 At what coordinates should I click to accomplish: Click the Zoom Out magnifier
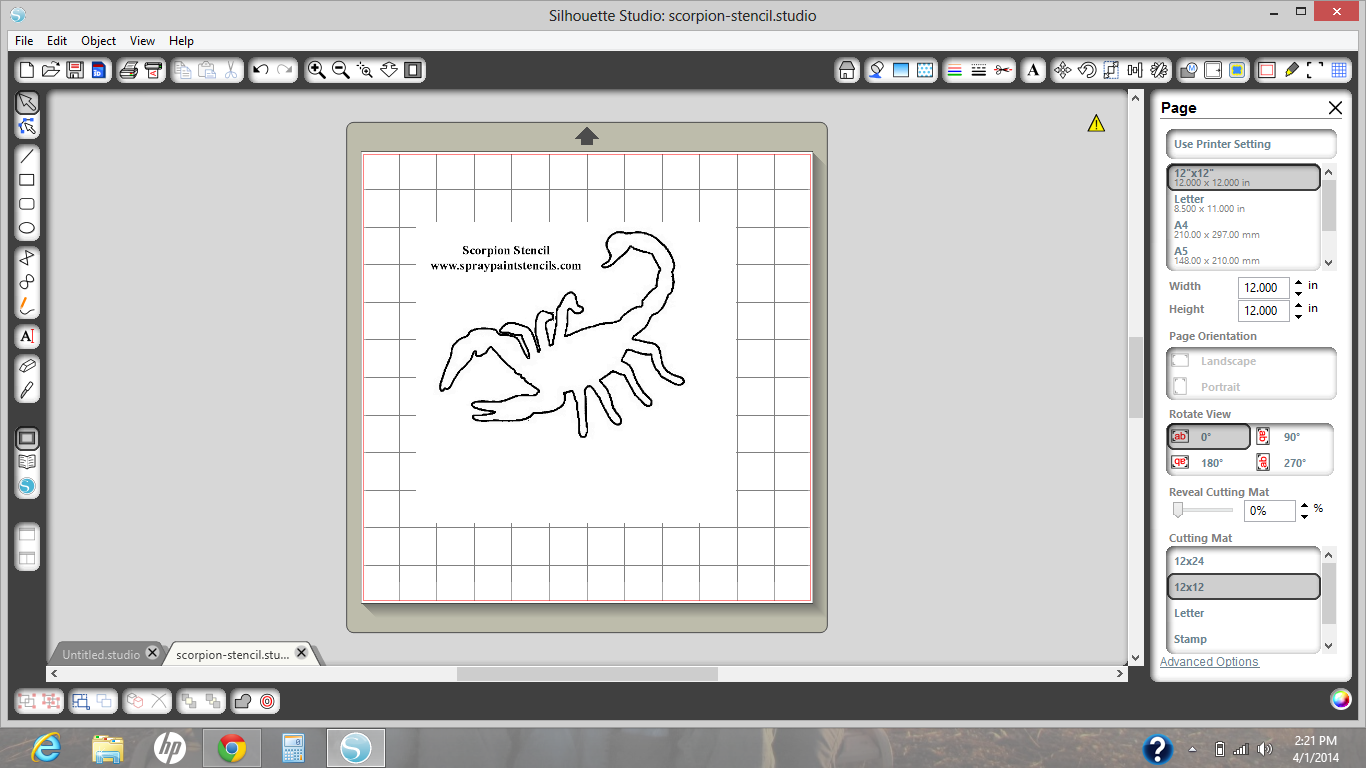click(341, 70)
